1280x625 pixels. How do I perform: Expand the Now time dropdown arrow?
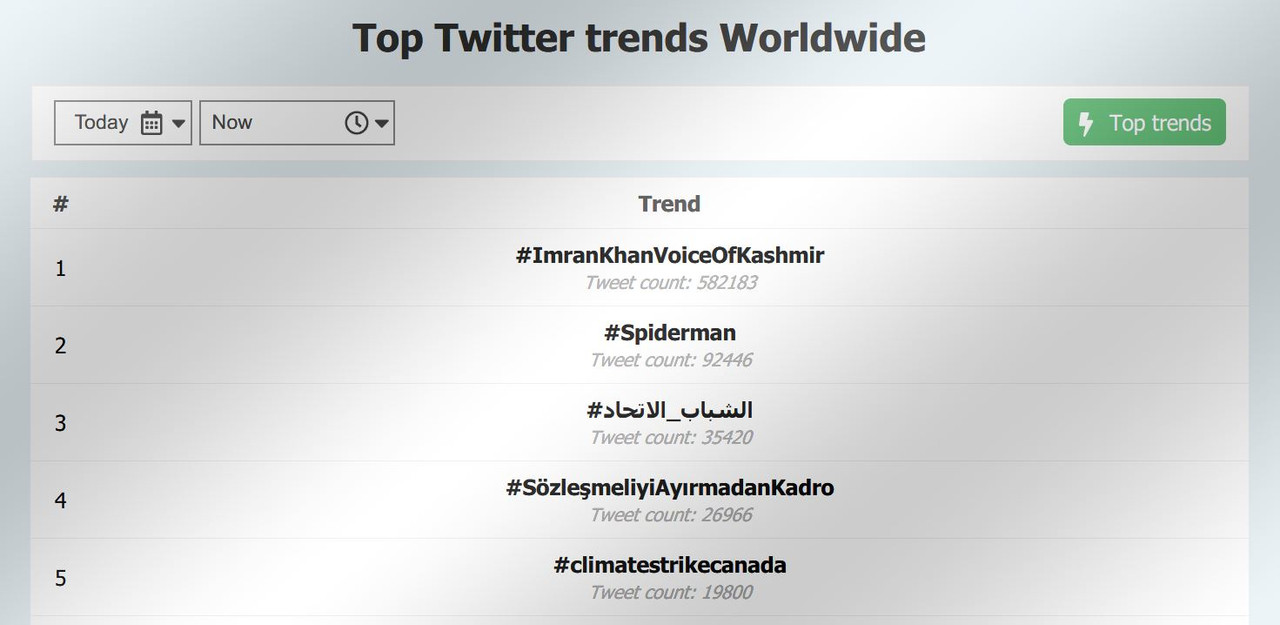point(381,124)
